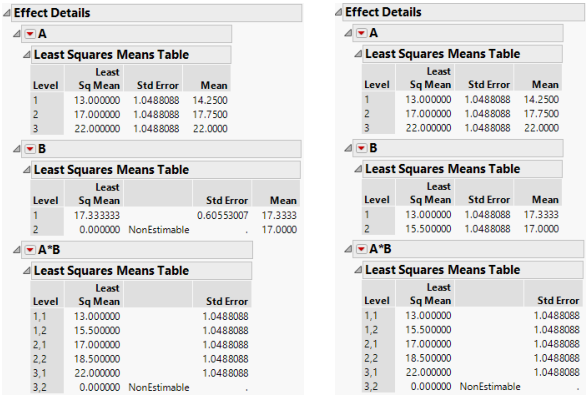Collapse effect A*B section in right panel
Viewport: 588px width, 396px height.
point(348,249)
